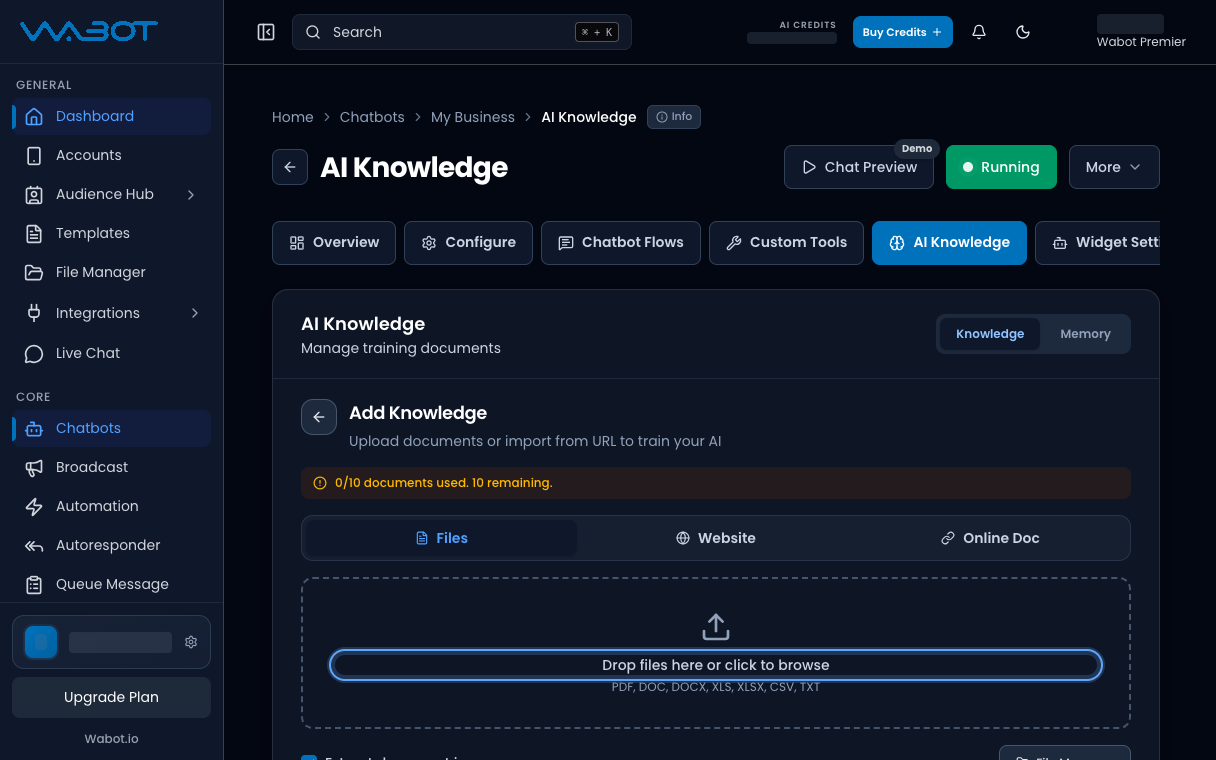Select the Files source tab
The width and height of the screenshot is (1216, 760).
pyautogui.click(x=441, y=538)
